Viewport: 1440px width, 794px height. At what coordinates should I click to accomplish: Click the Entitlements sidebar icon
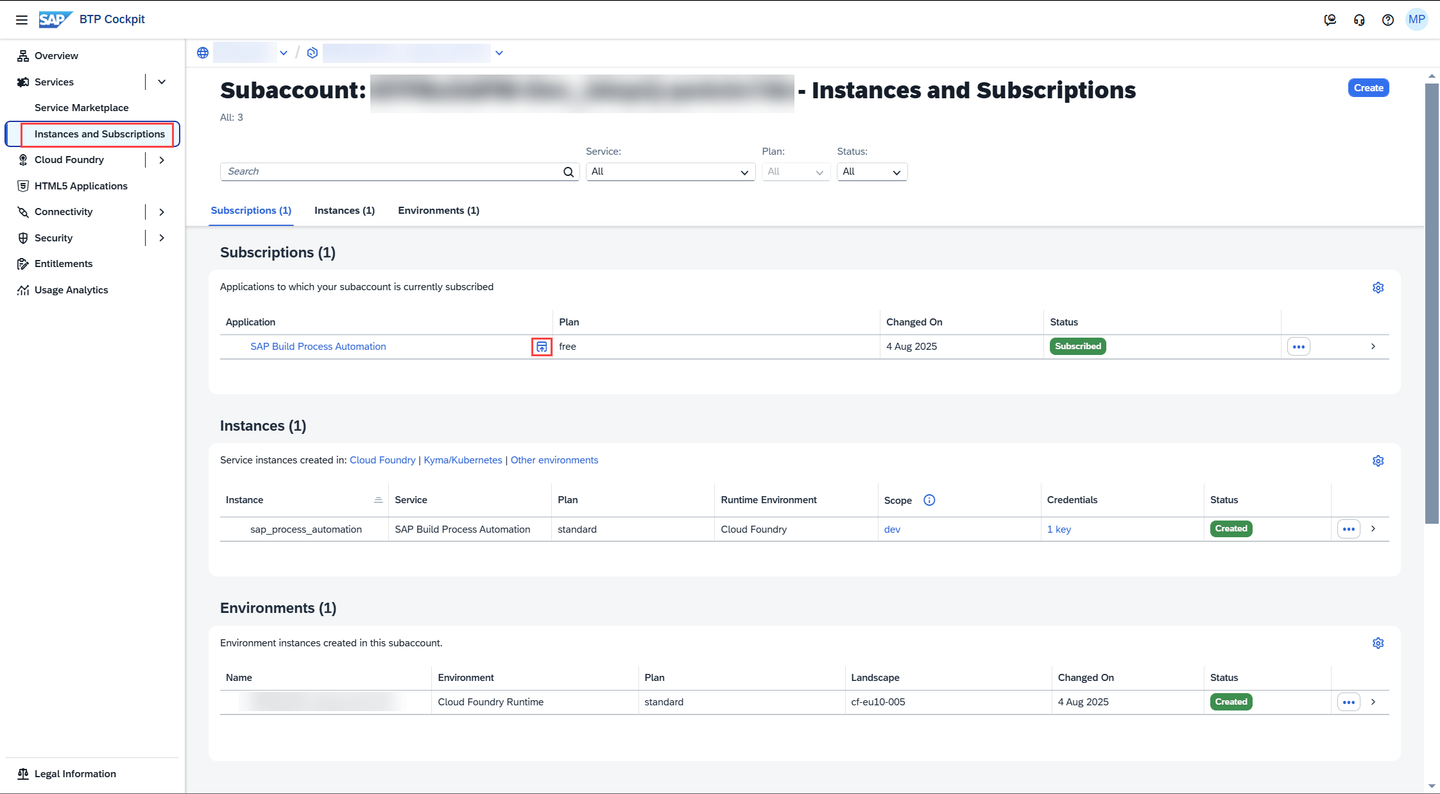[x=23, y=264]
